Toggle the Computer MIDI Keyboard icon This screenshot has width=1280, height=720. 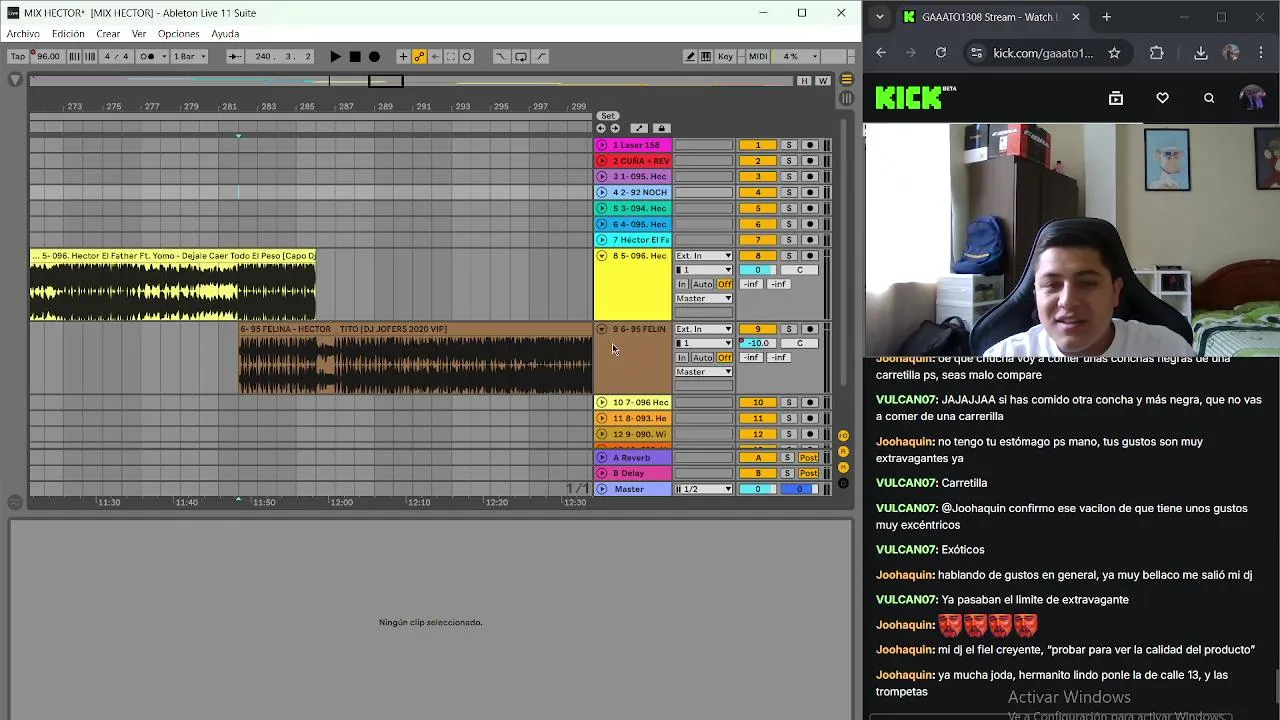pyautogui.click(x=706, y=57)
